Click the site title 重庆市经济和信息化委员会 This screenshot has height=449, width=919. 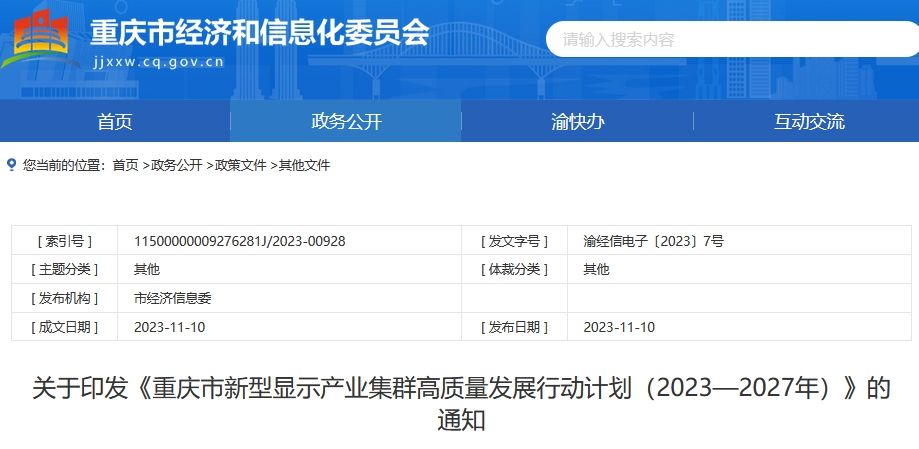pyautogui.click(x=259, y=32)
